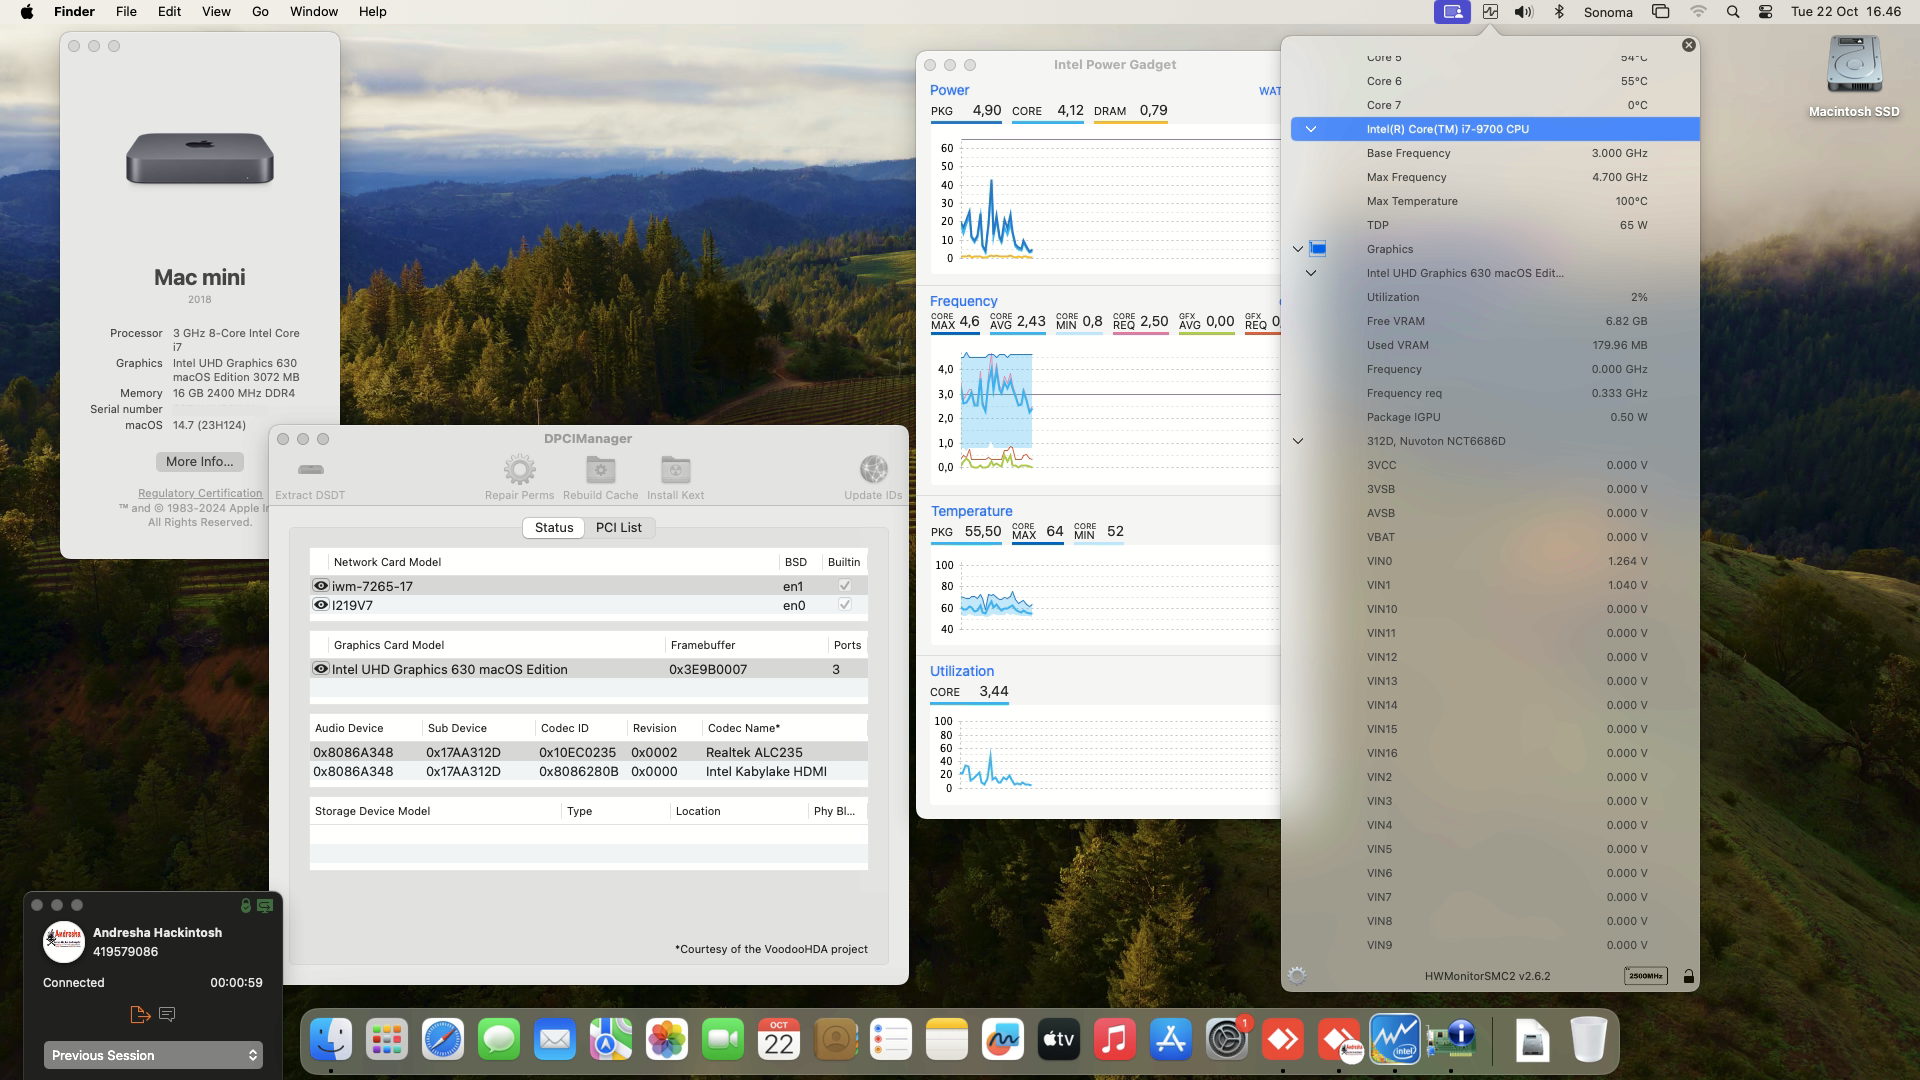Open Bluetooth menu bar icon

(x=1558, y=12)
